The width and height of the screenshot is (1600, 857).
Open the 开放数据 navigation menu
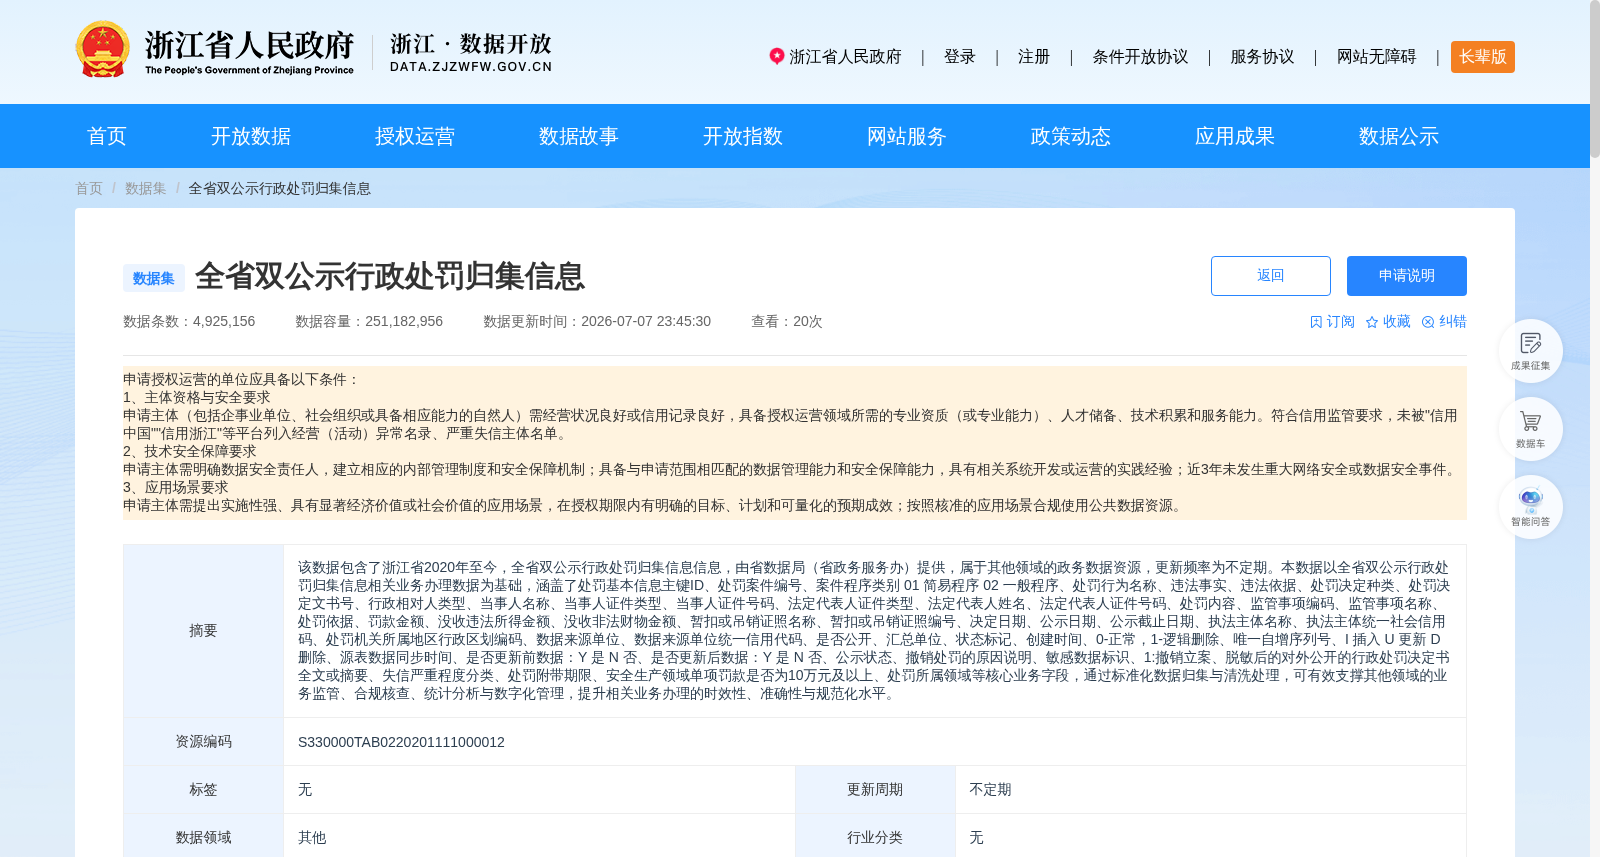tap(251, 136)
